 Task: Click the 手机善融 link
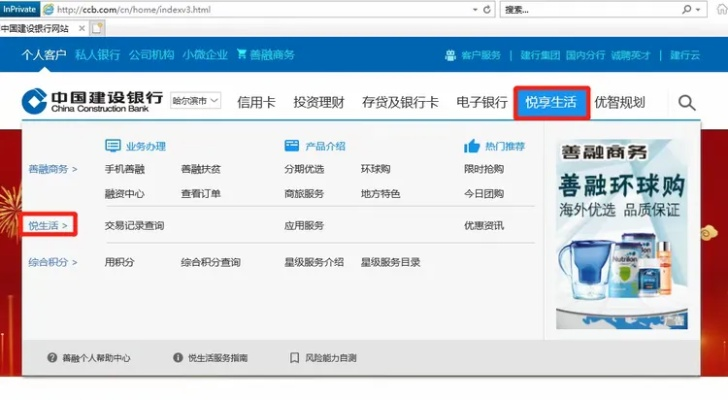click(125, 169)
